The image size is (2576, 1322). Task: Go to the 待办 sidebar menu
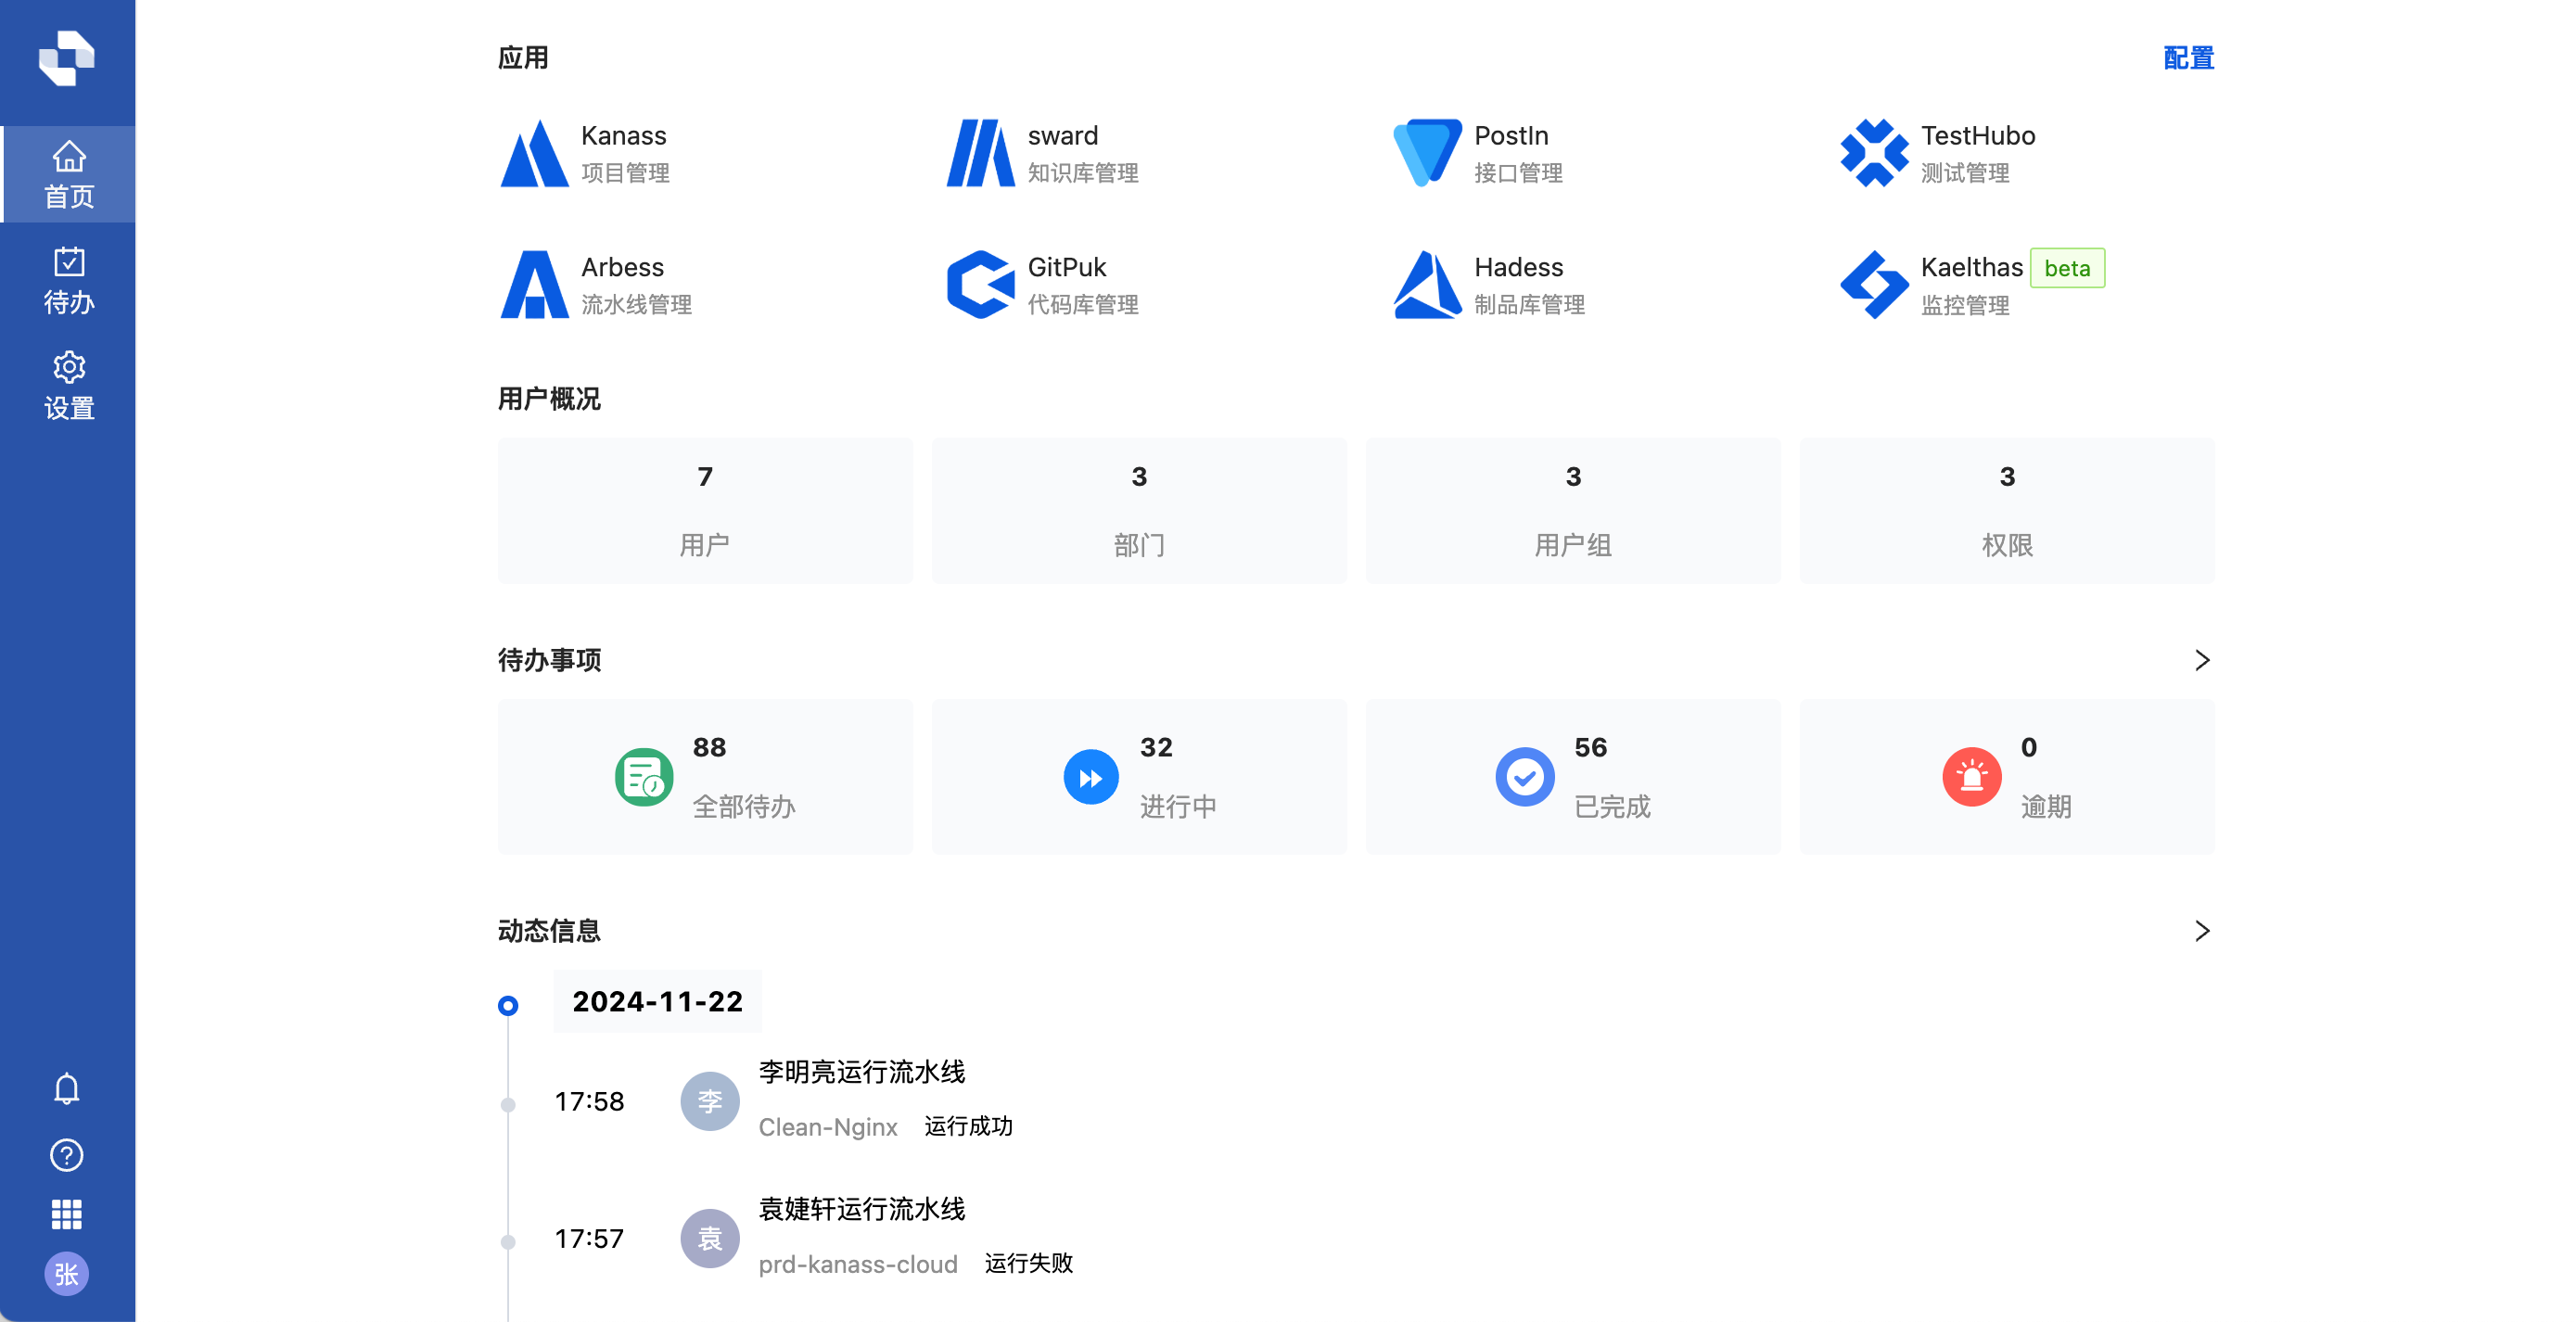68,281
